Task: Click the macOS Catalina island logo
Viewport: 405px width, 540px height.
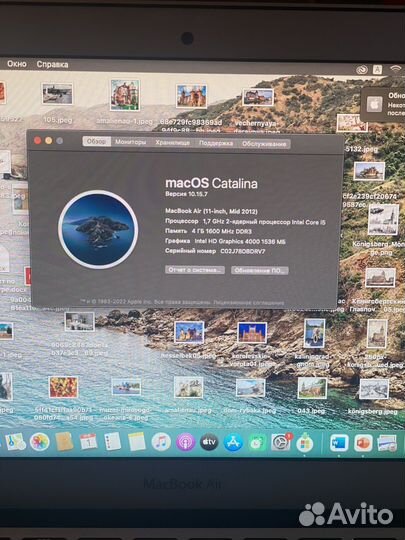Action: tap(98, 229)
